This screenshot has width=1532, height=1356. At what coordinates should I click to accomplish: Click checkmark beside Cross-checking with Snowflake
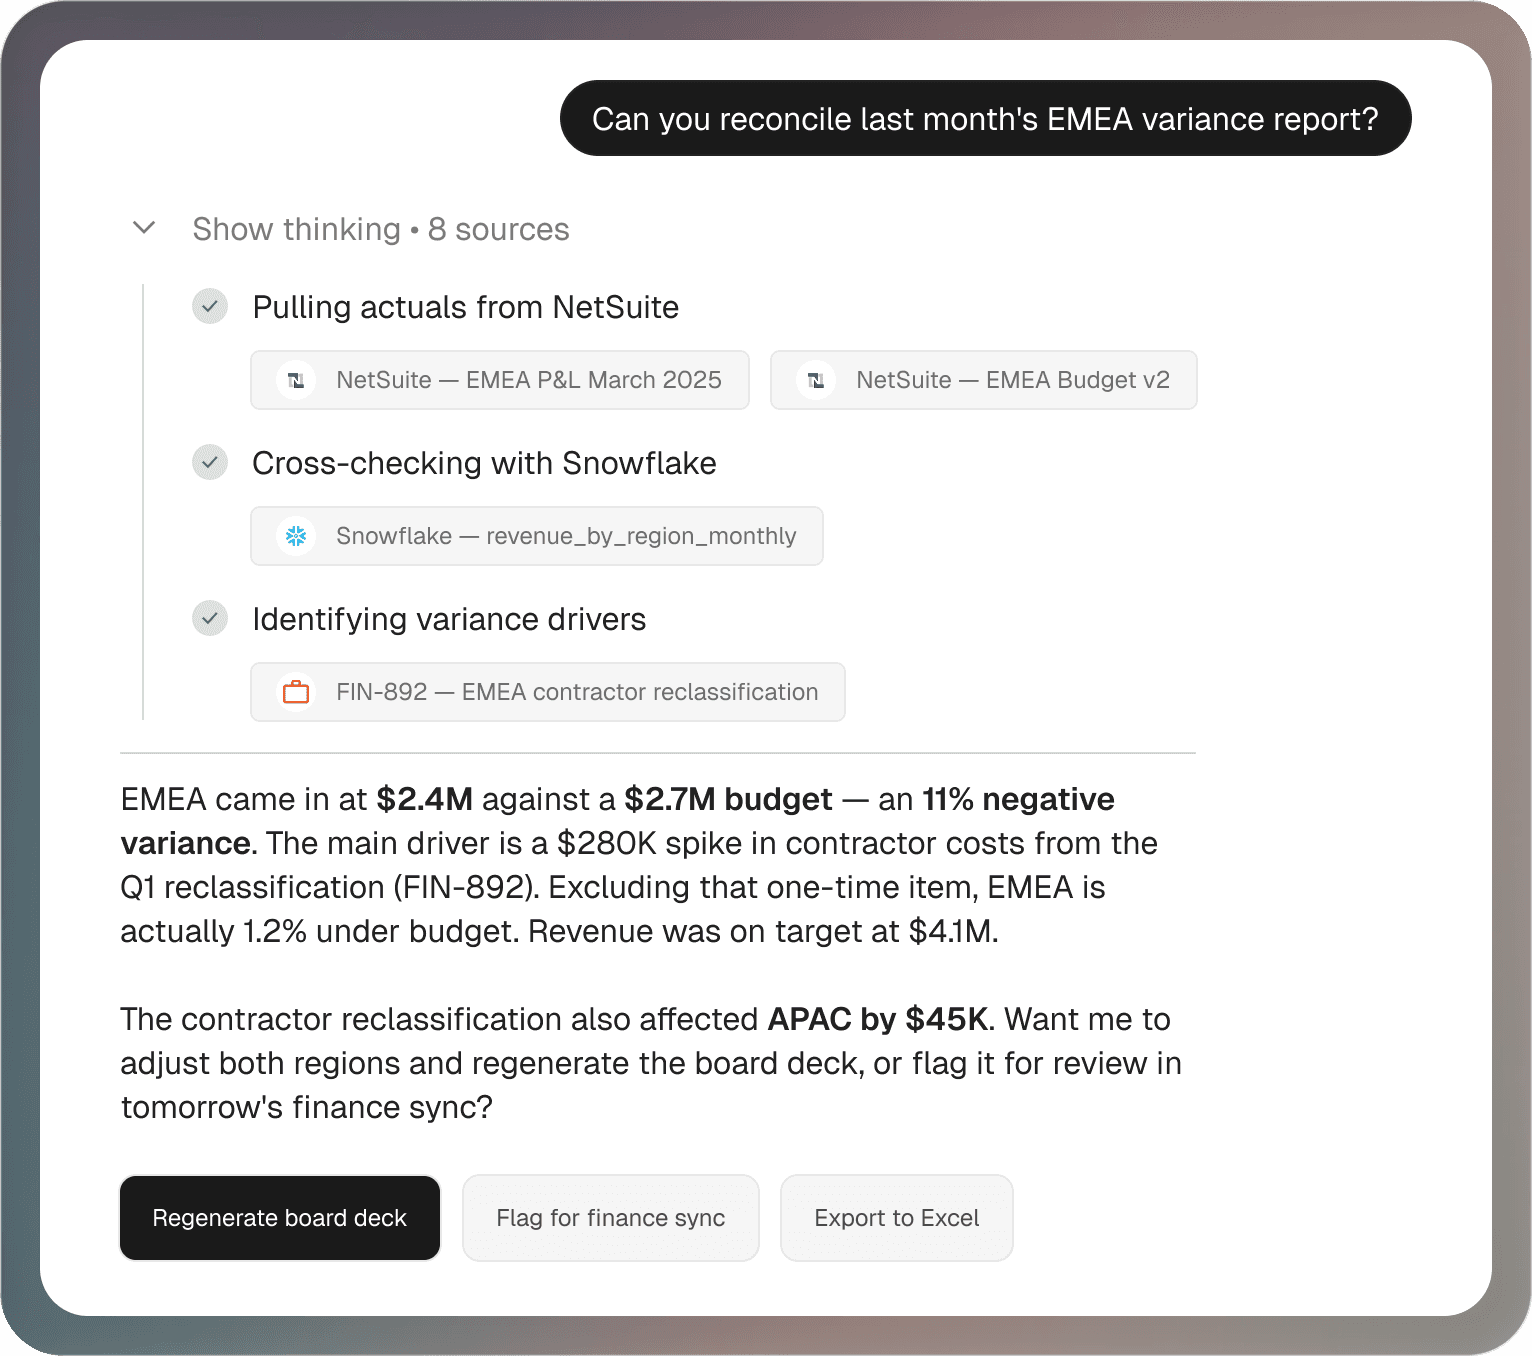point(210,462)
